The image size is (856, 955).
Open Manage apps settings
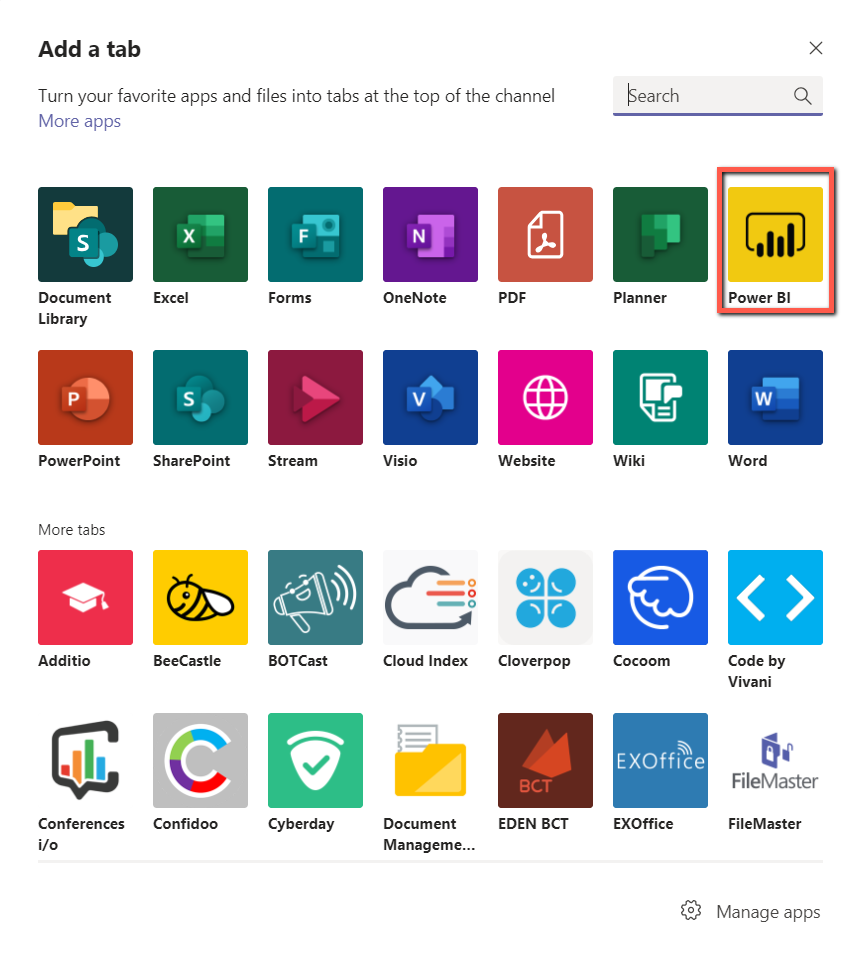tap(751, 911)
